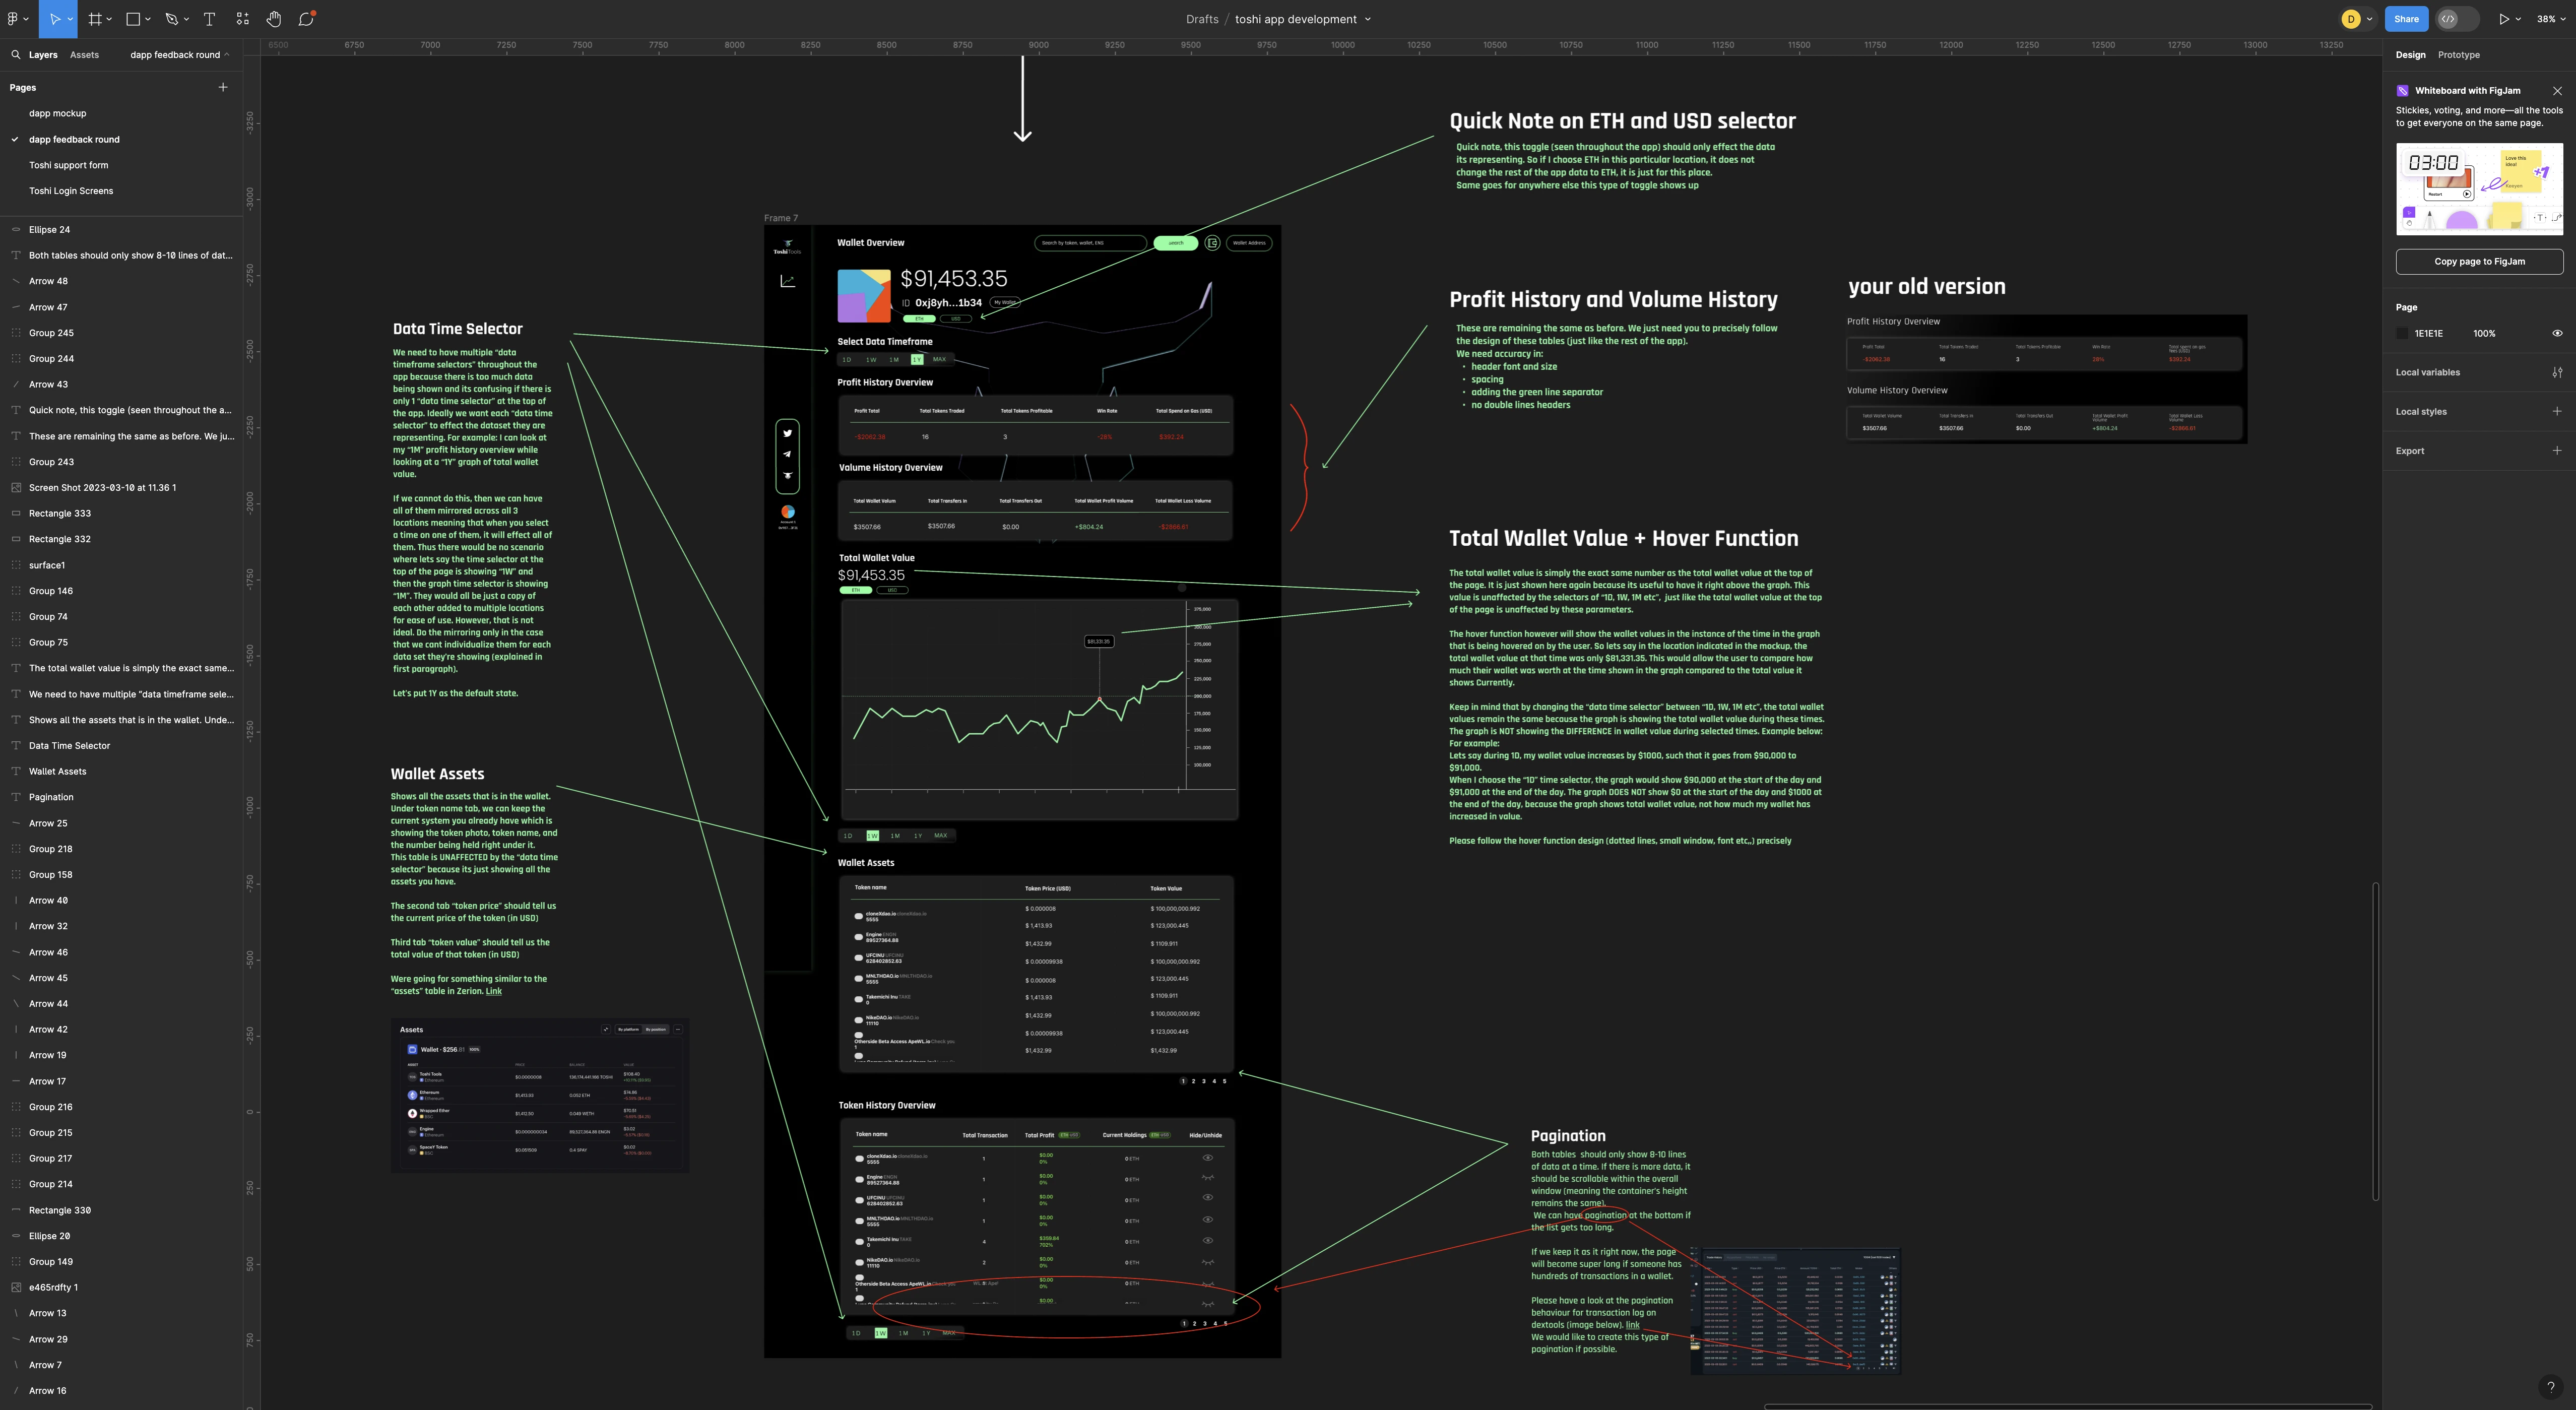Viewport: 2576px width, 1410px height.
Task: Click the Rectangle 333 layer icon
Action: 16,513
